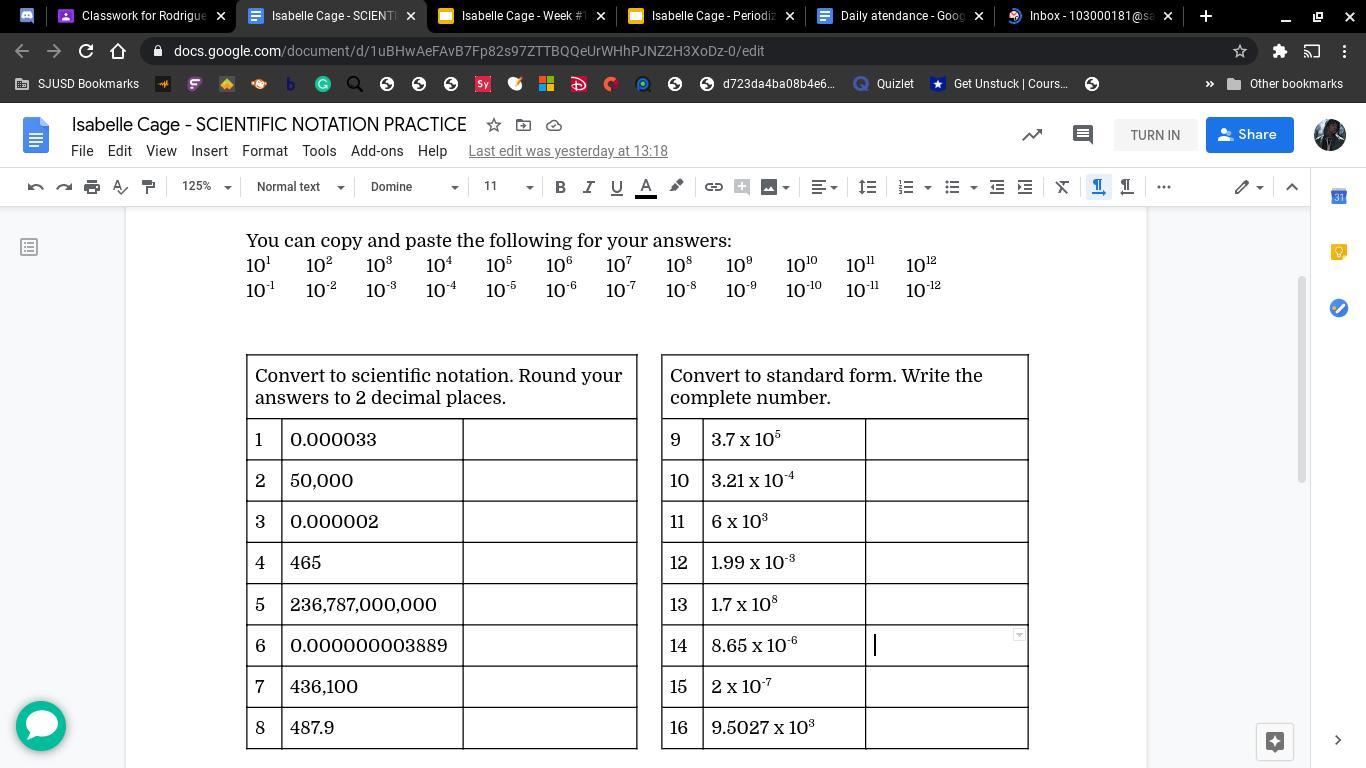Click the TURN IN button
This screenshot has width=1366, height=768.
pyautogui.click(x=1155, y=135)
